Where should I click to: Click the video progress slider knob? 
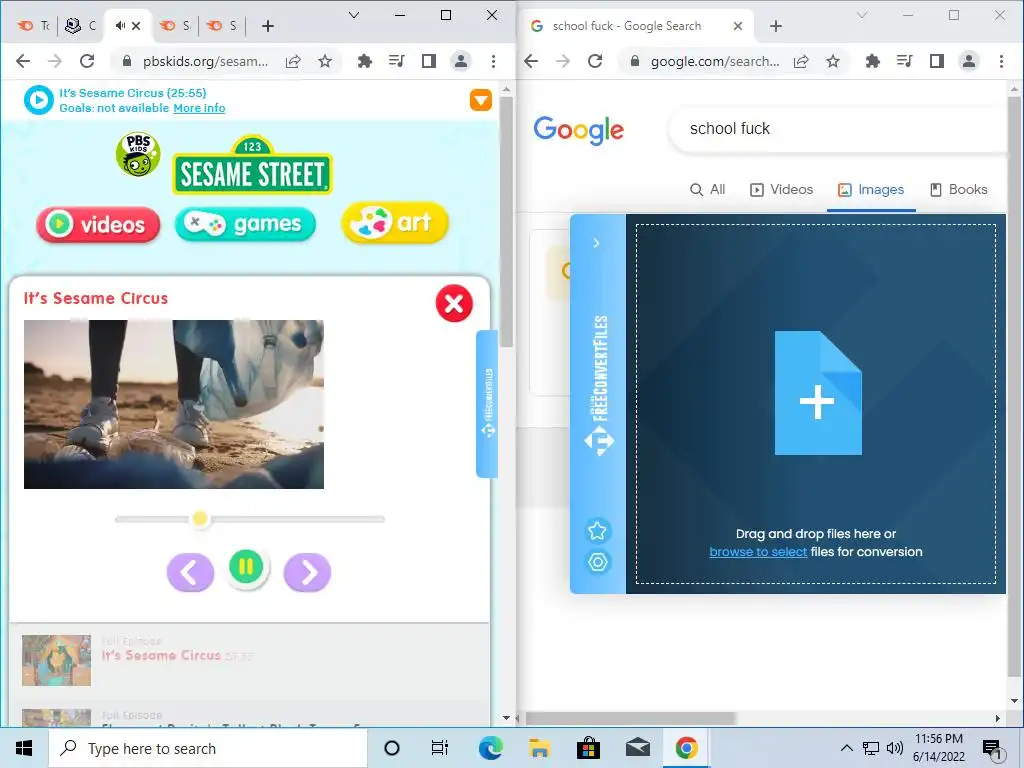pos(200,519)
